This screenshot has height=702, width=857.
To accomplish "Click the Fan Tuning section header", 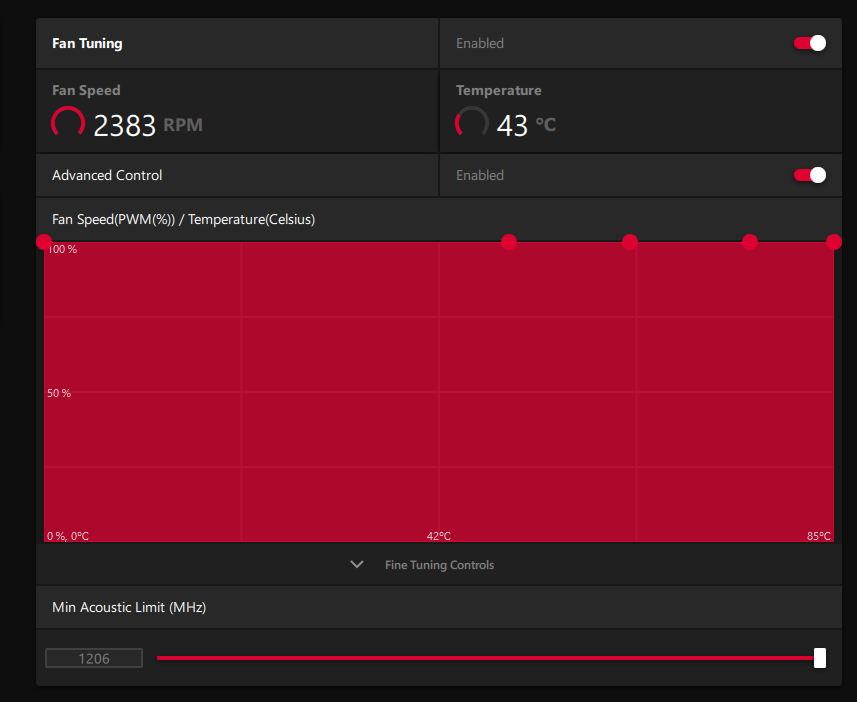I will 87,44.
